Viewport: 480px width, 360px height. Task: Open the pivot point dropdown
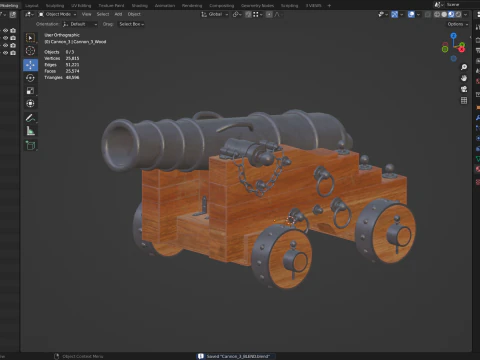pyautogui.click(x=237, y=14)
